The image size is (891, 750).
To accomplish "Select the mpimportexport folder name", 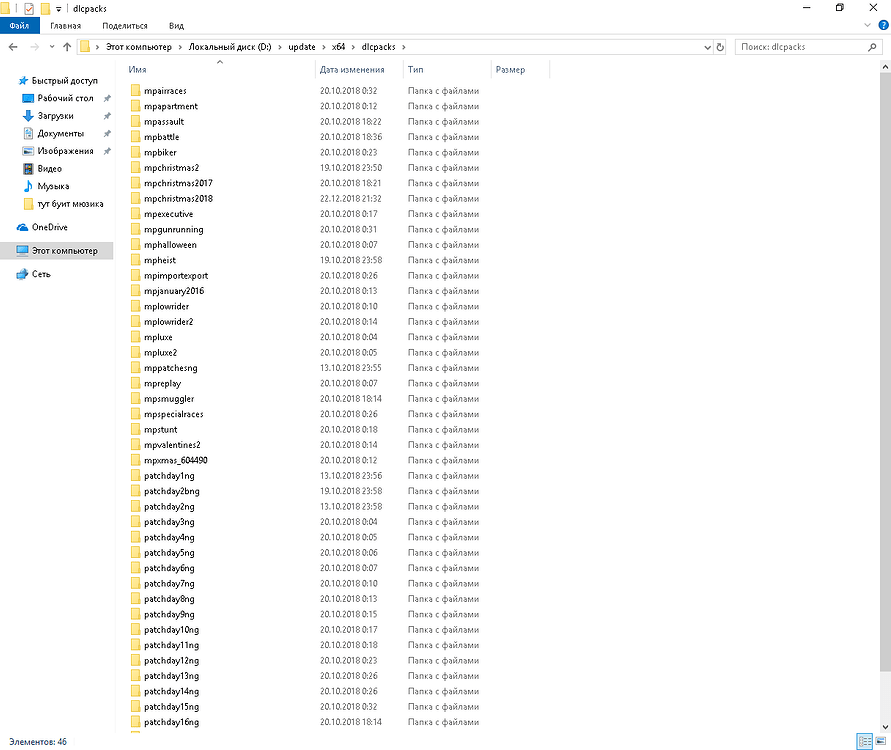I will tap(176, 276).
